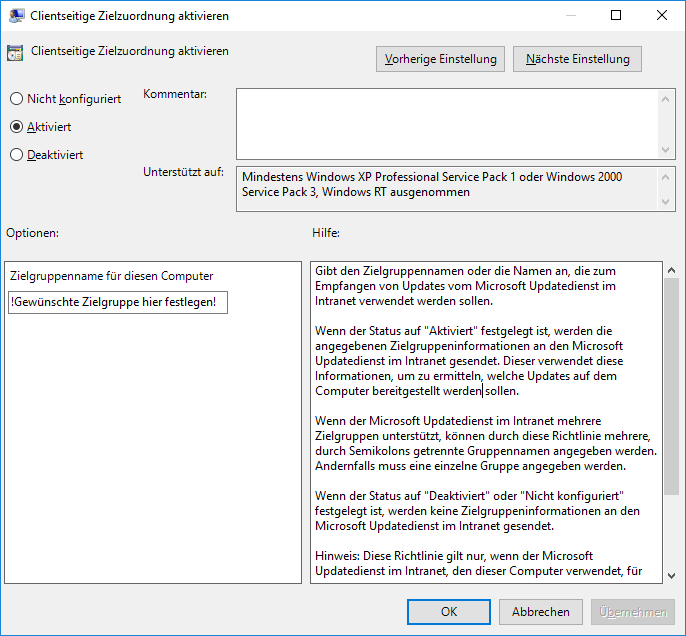The image size is (686, 636).
Task: Go to 'Vorherige Einstellung'
Action: [441, 59]
